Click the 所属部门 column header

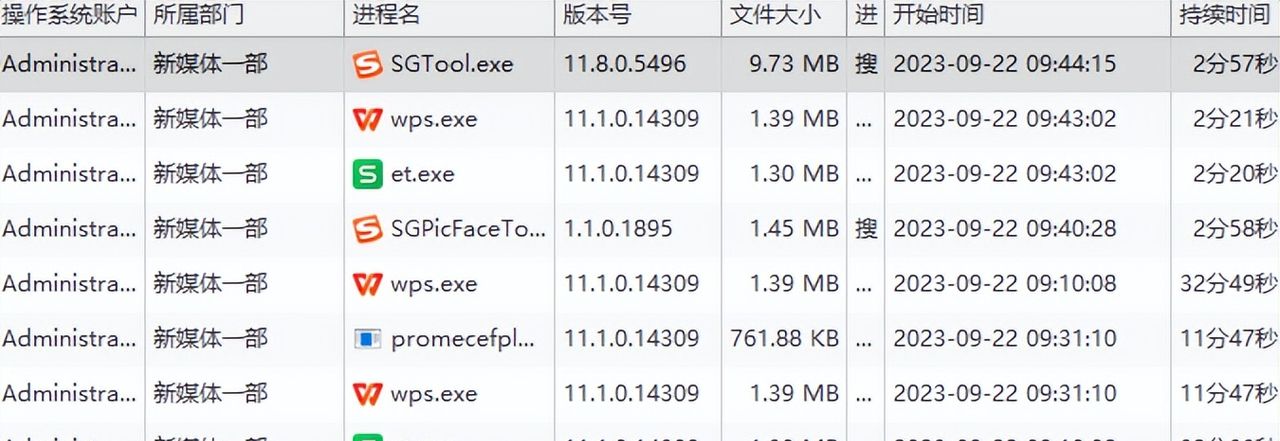198,15
